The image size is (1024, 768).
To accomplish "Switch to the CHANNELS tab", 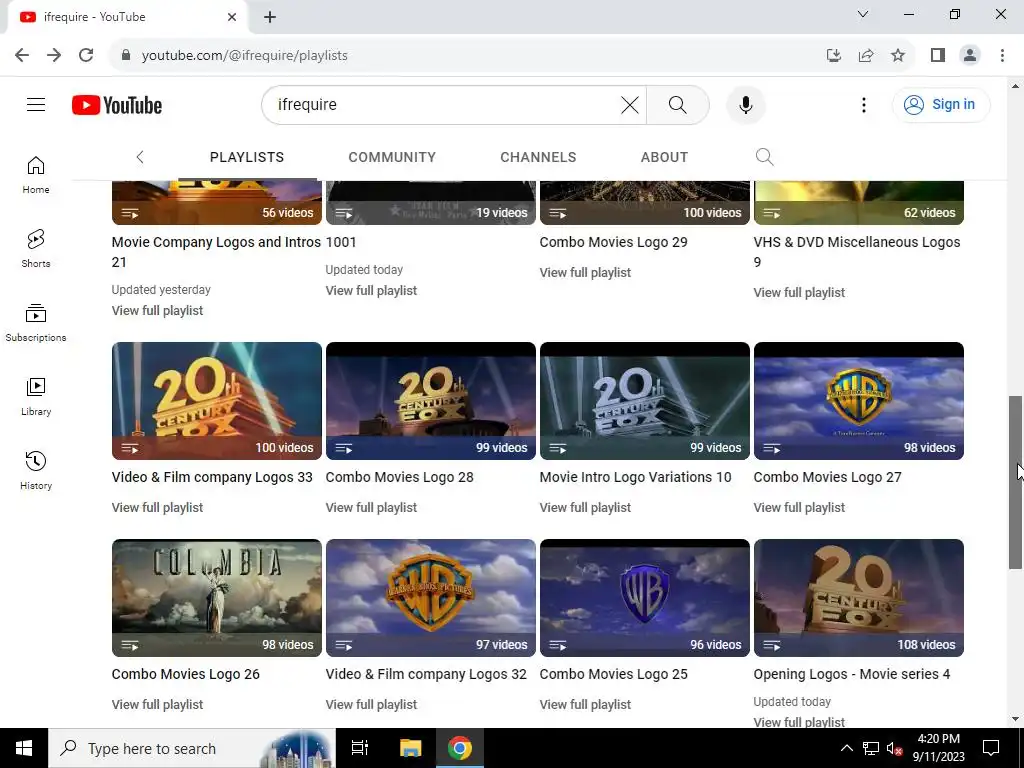I will tap(538, 157).
